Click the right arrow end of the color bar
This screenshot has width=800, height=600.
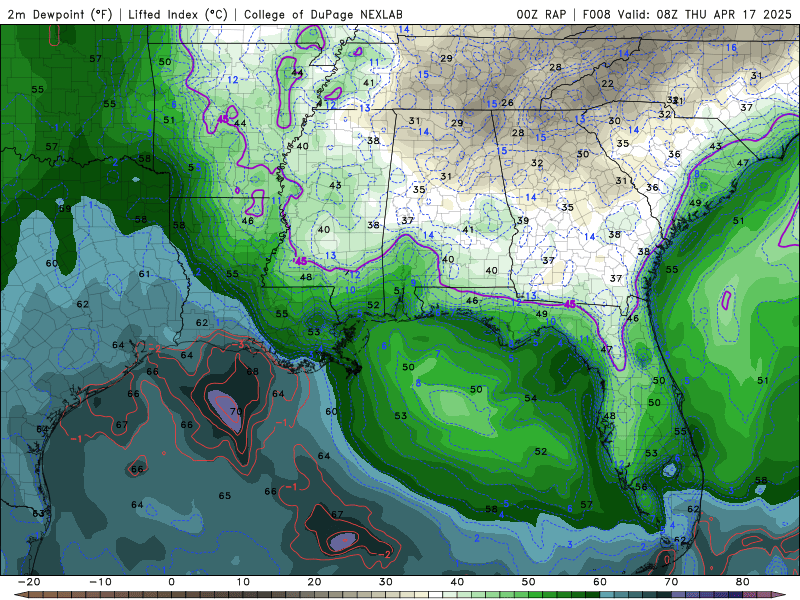779,595
